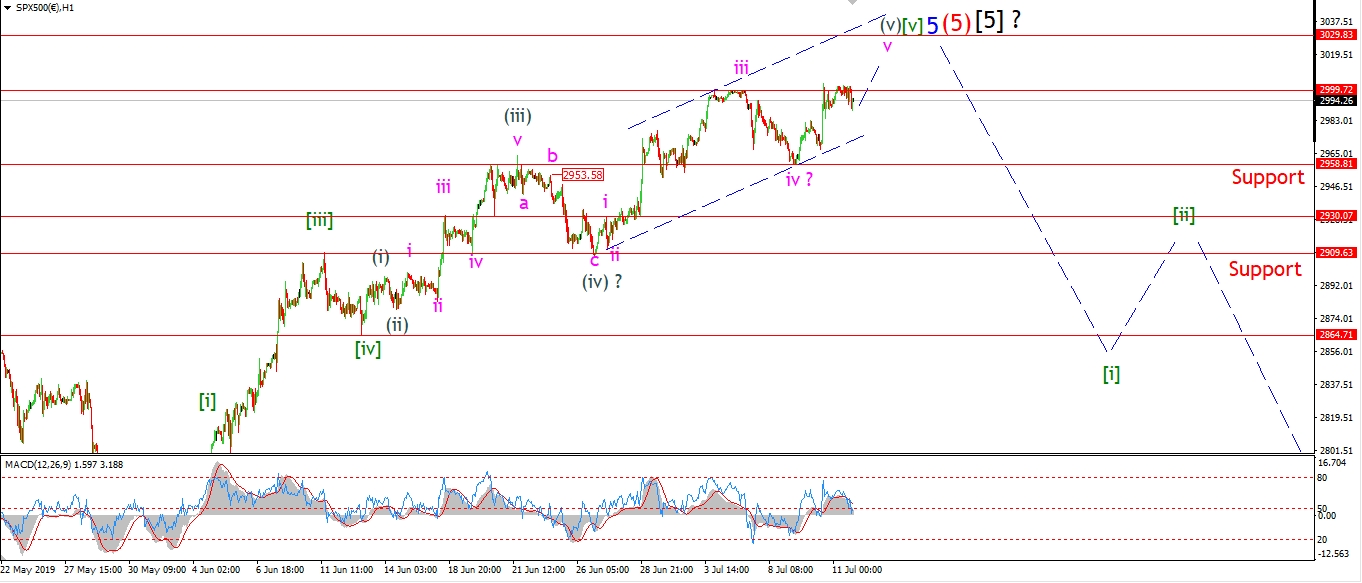1362x583 pixels.
Task: Click the green [i] label at projected low
Action: pyautogui.click(x=1111, y=374)
